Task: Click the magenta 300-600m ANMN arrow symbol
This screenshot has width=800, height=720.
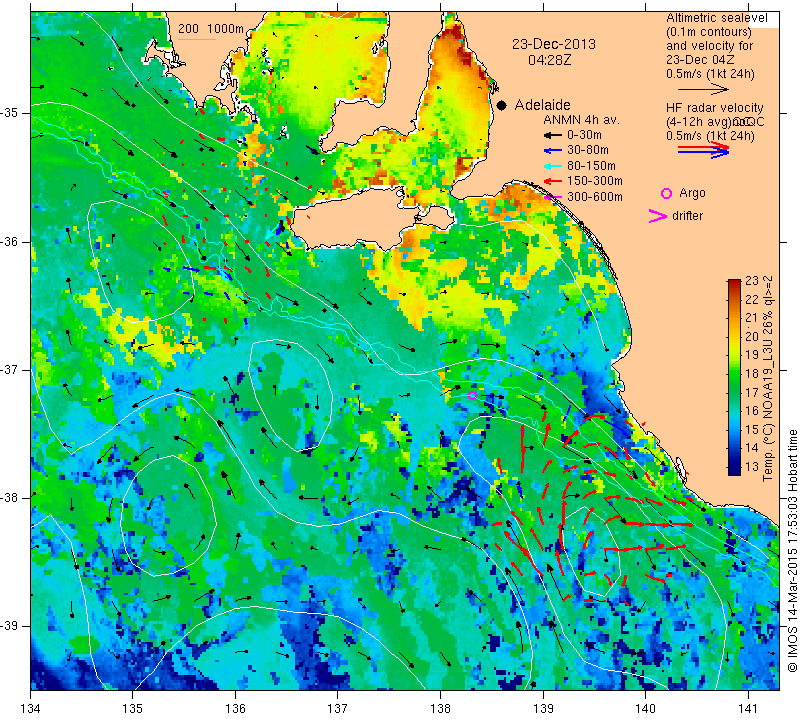Action: coord(553,197)
